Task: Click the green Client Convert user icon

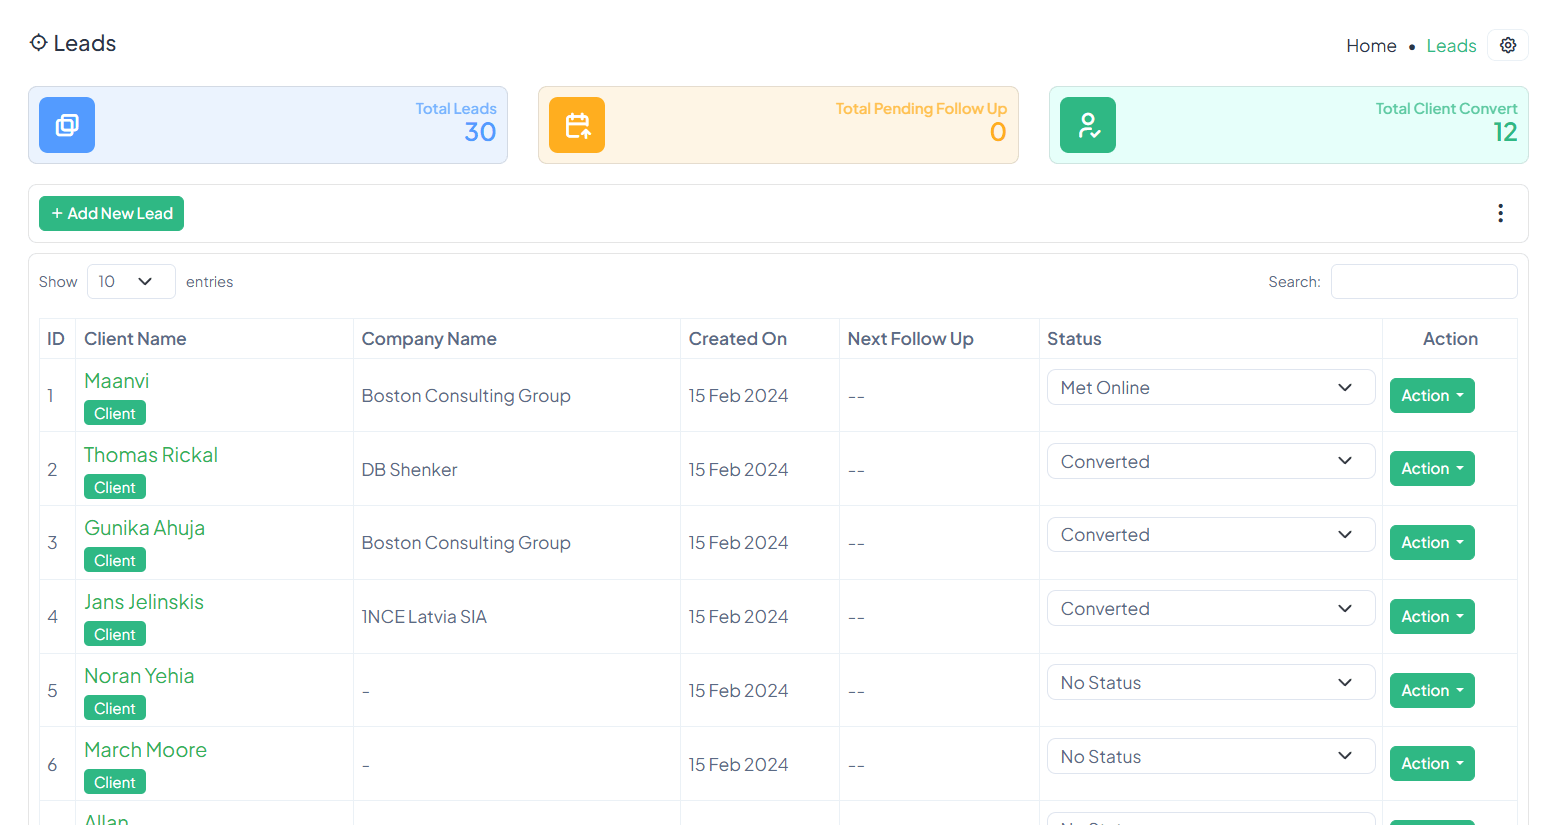Action: (1087, 125)
